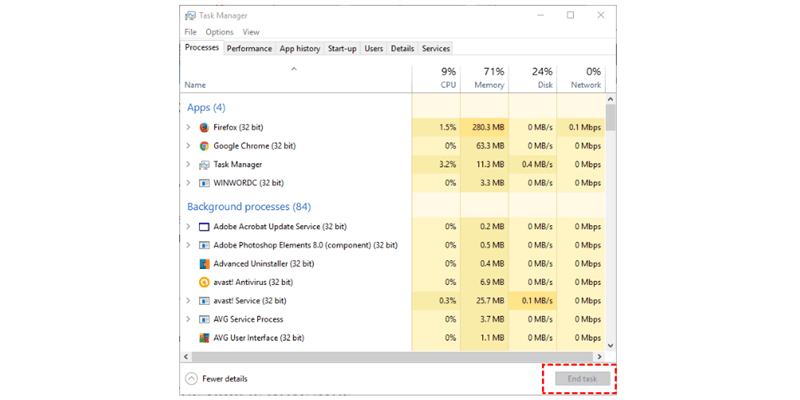Expand the Google Chrome process group
This screenshot has width=800, height=400.
point(188,146)
